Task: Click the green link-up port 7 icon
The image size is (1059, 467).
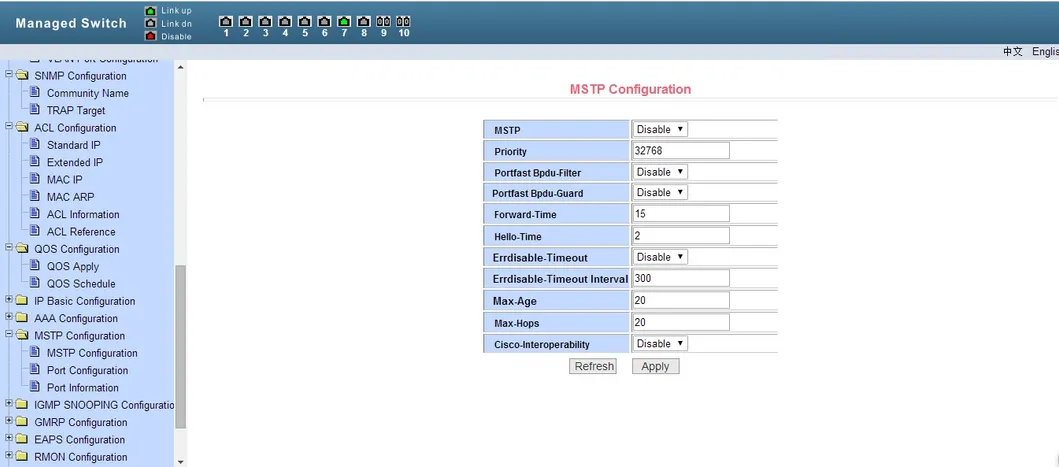Action: point(344,22)
